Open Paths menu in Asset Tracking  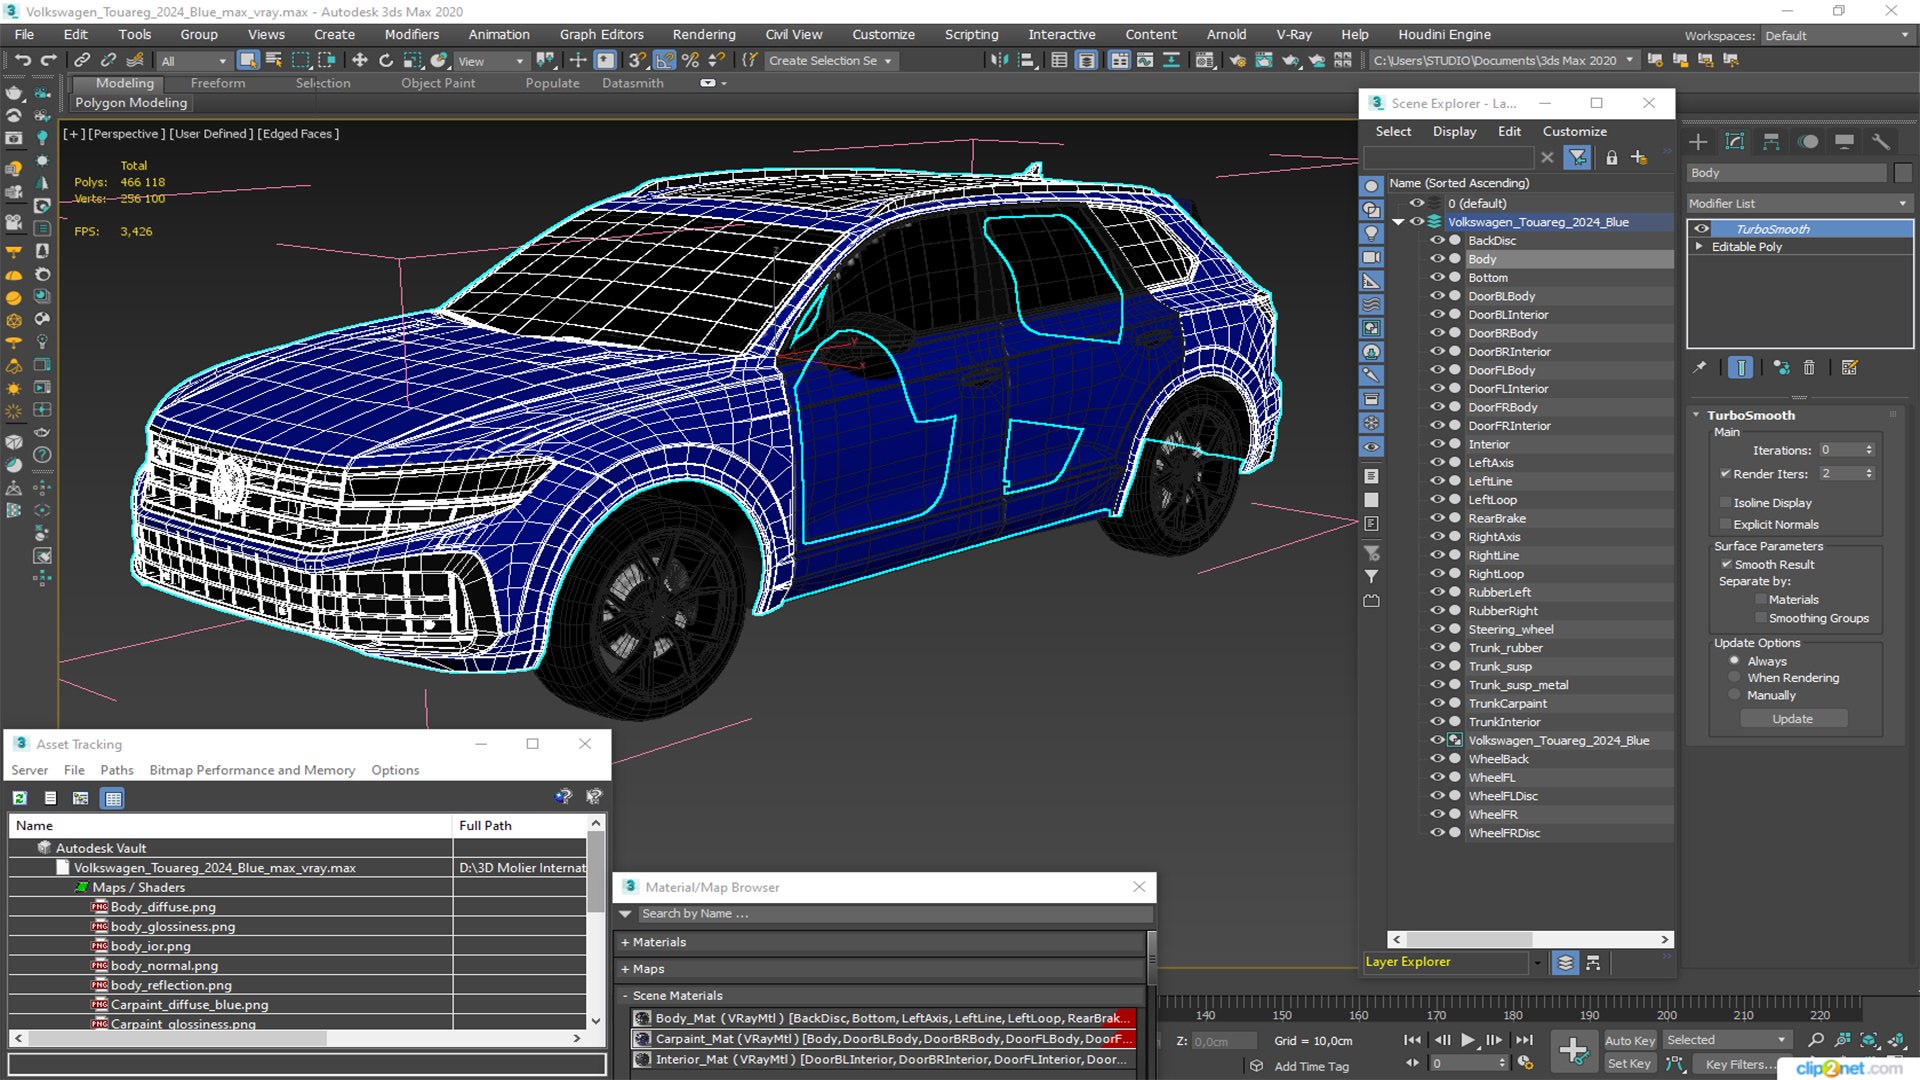[x=116, y=770]
